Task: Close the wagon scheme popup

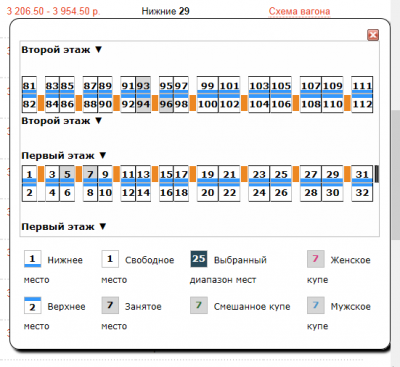Action: 373,35
